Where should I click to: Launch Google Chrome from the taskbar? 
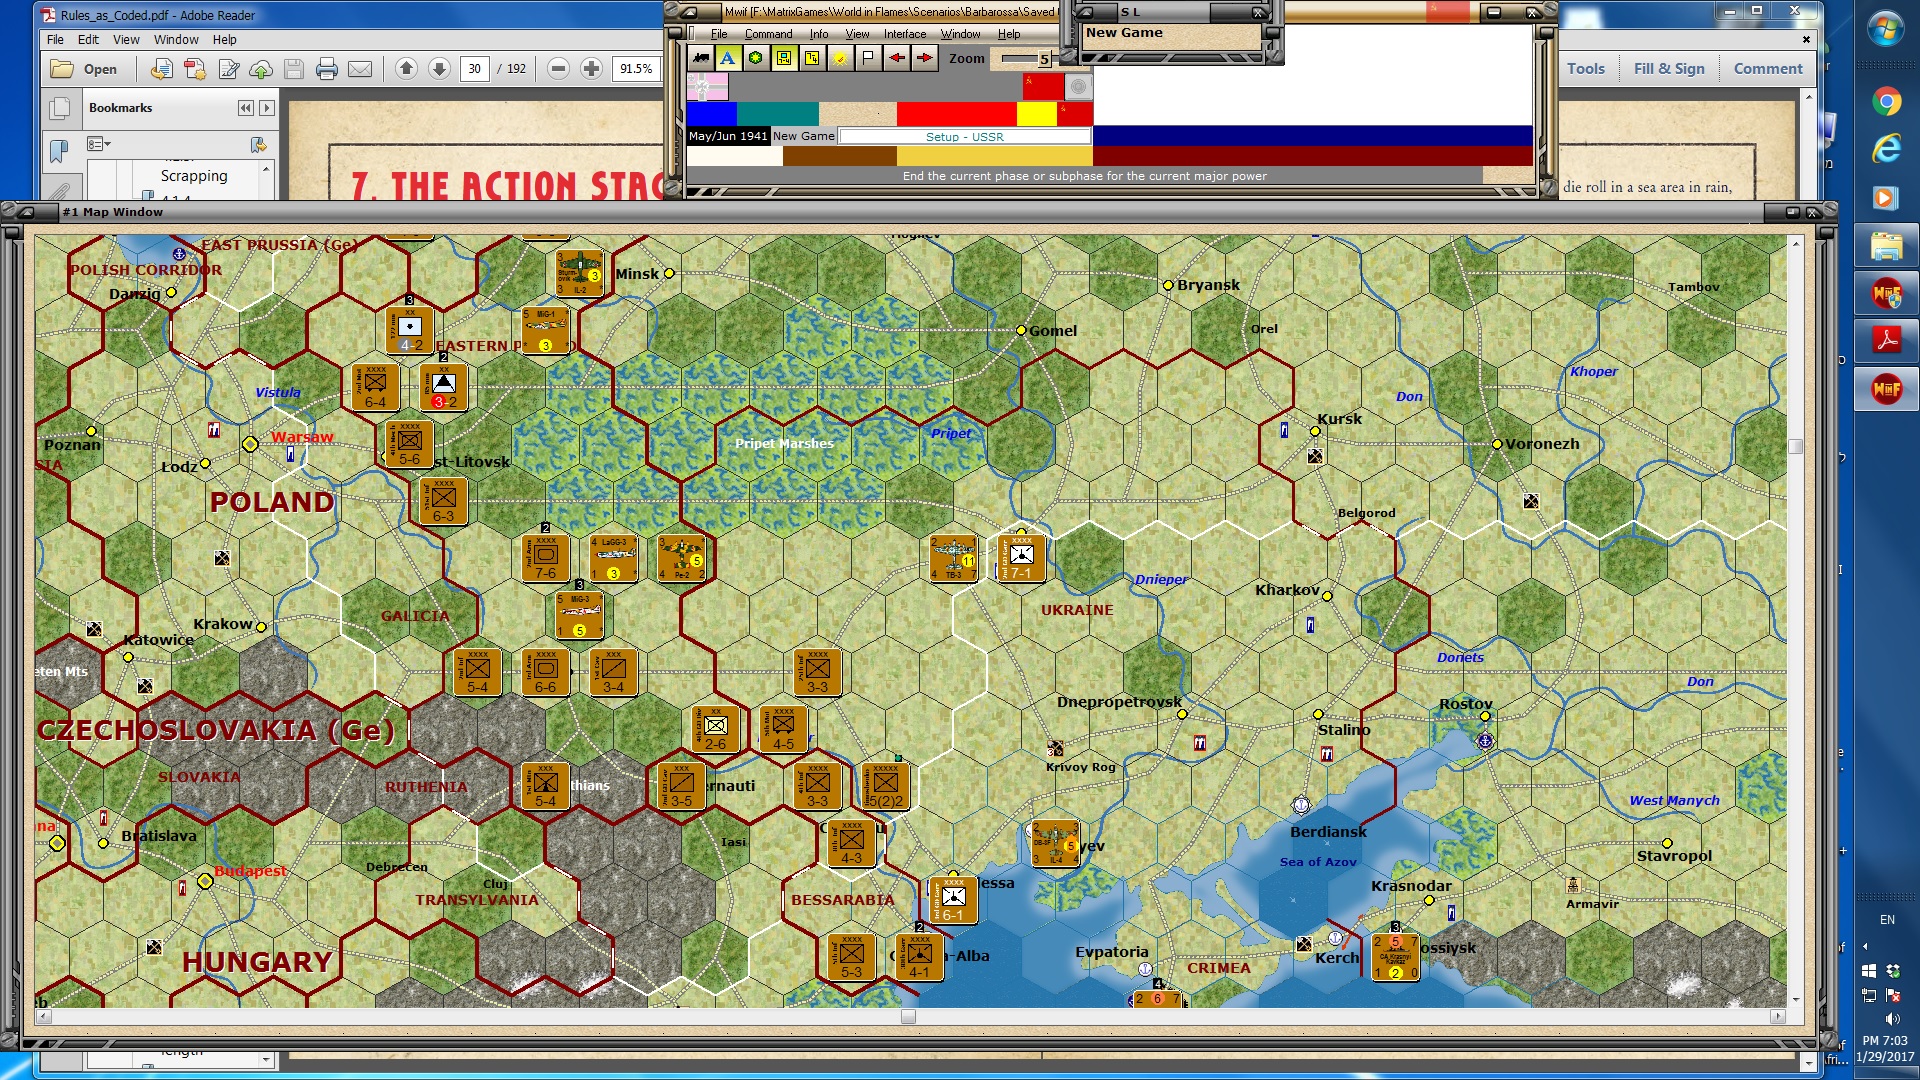point(1887,101)
